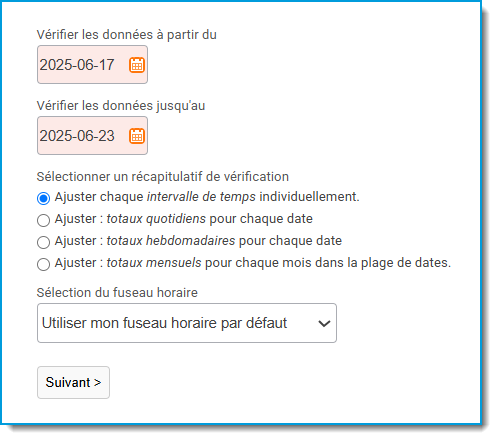The image size is (496, 439).
Task: Click the chevron arrow of the fuseau horaire dropdown
Action: [324, 323]
